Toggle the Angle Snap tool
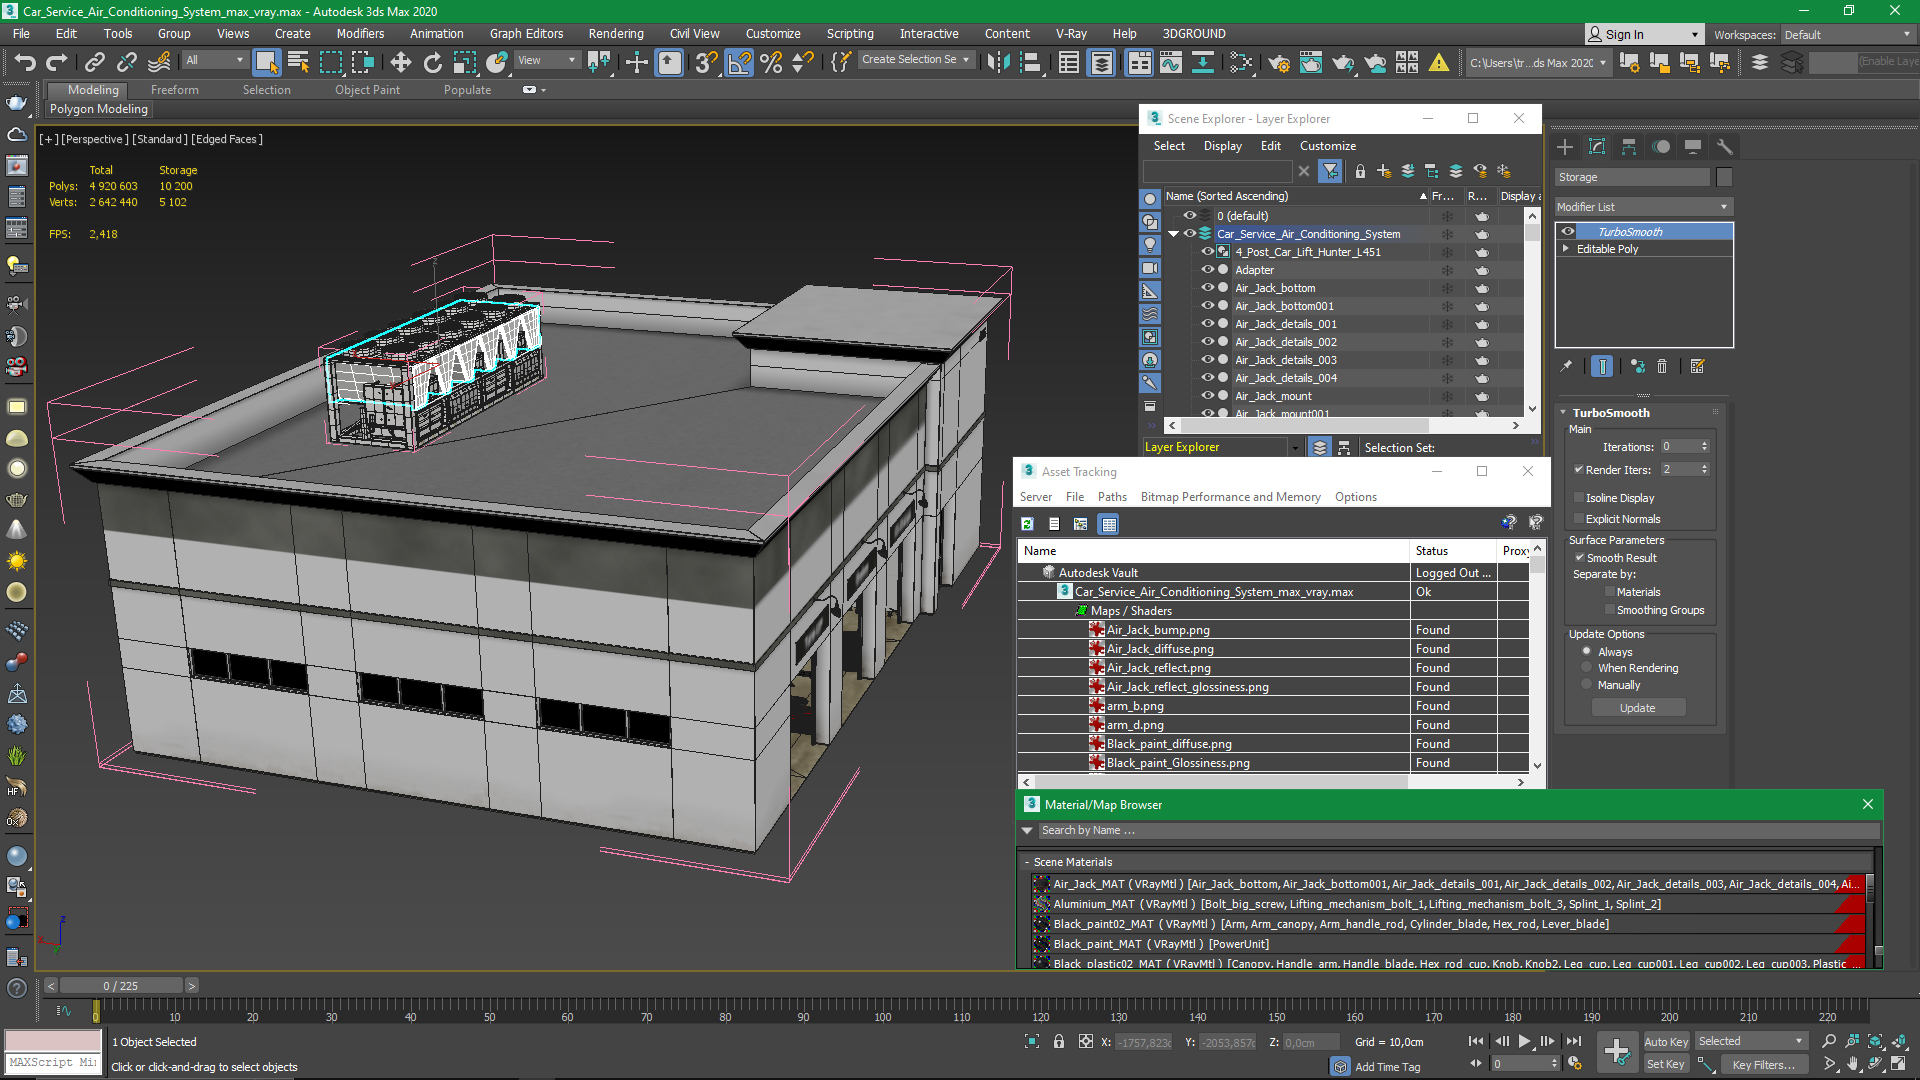Screen dimensions: 1920x1080 739,63
